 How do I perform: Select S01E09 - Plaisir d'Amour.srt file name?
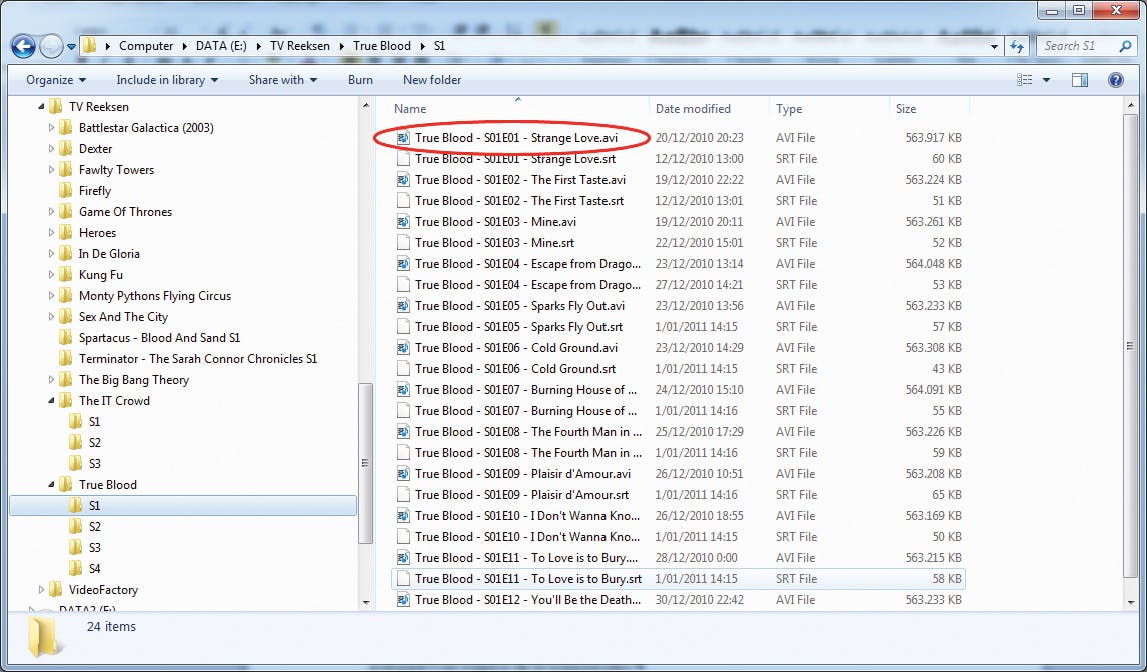click(x=522, y=495)
